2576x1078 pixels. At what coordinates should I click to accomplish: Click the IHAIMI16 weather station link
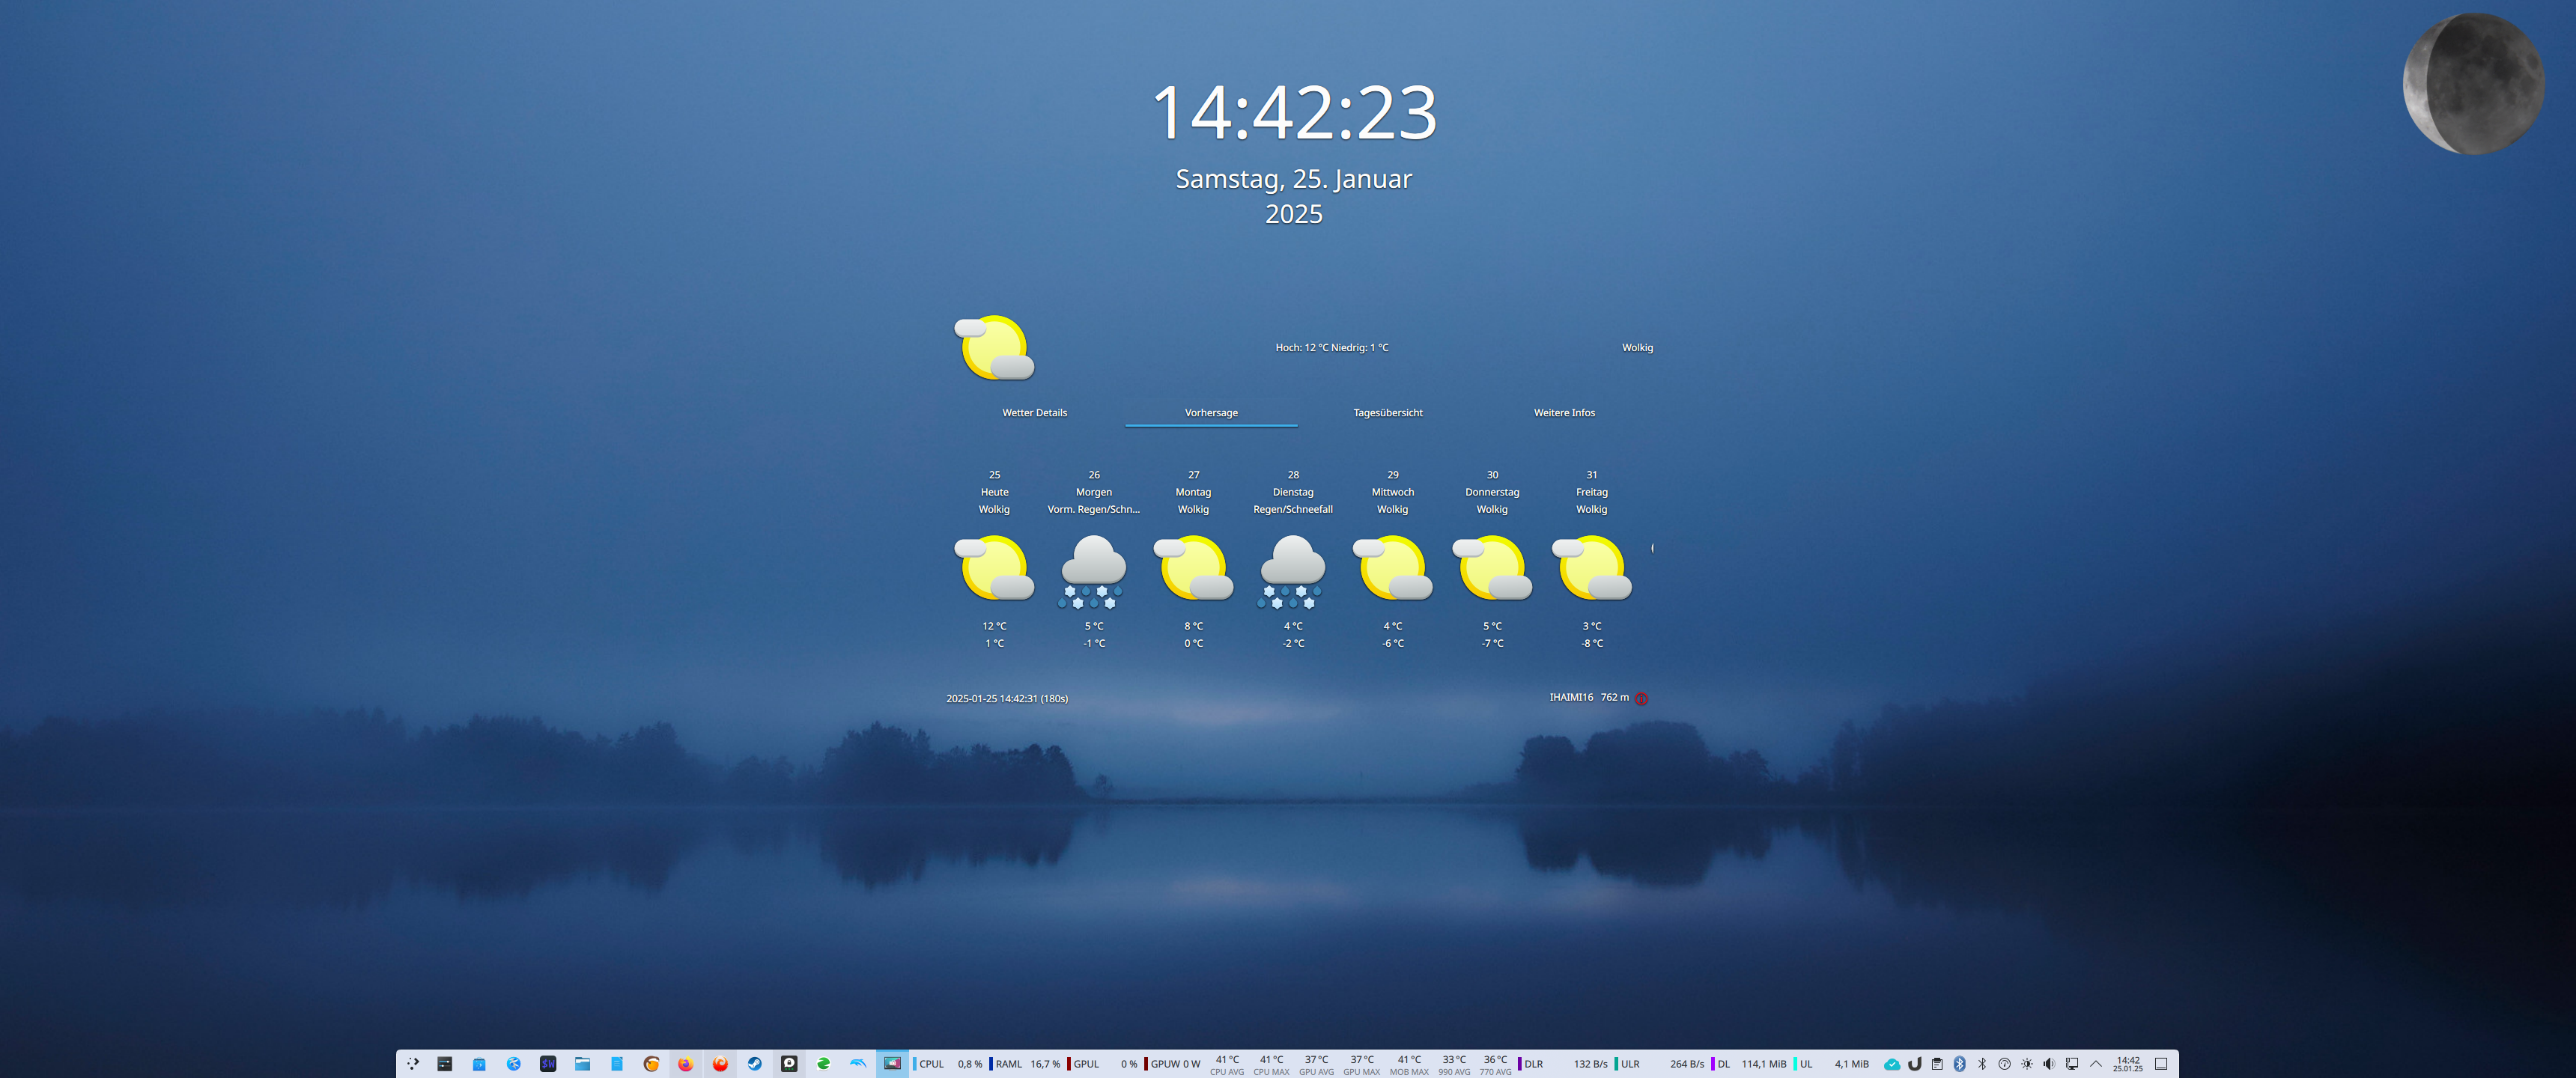point(1570,698)
